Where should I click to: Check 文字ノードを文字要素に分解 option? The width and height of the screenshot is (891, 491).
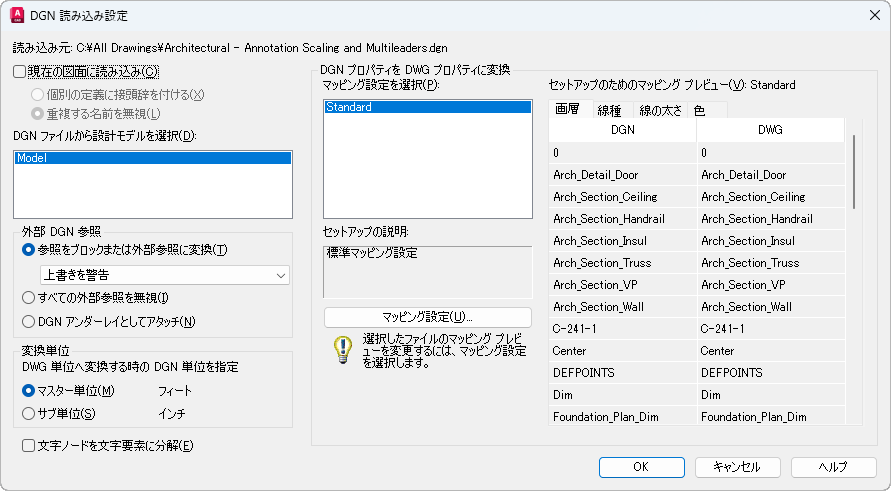coord(28,446)
